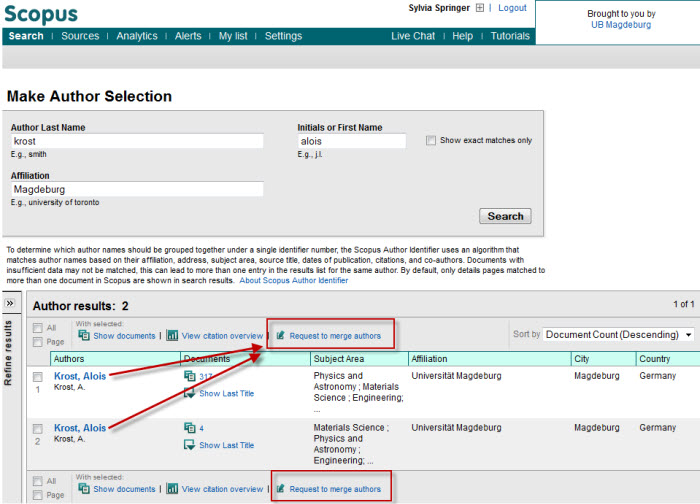The image size is (700, 504).
Task: Click Show Last Title icon for author 1
Action: coord(190,393)
